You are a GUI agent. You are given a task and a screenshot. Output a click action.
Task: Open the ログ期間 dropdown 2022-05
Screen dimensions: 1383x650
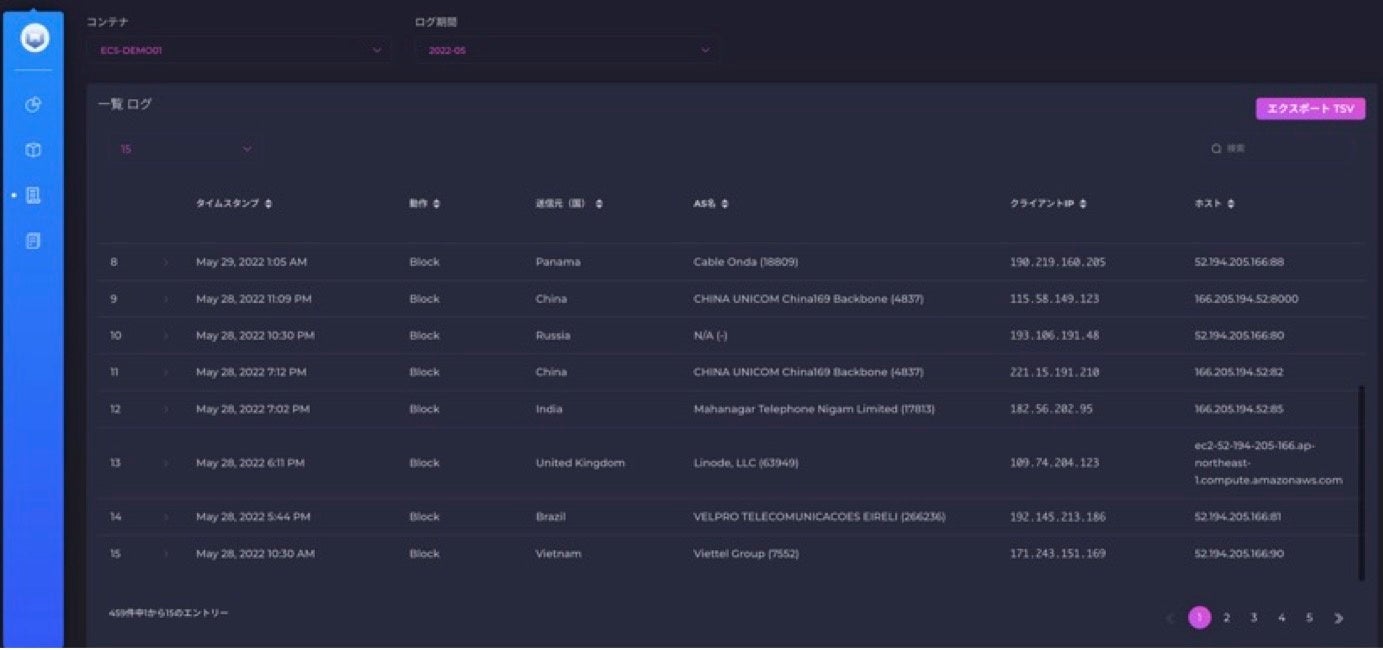coord(567,50)
